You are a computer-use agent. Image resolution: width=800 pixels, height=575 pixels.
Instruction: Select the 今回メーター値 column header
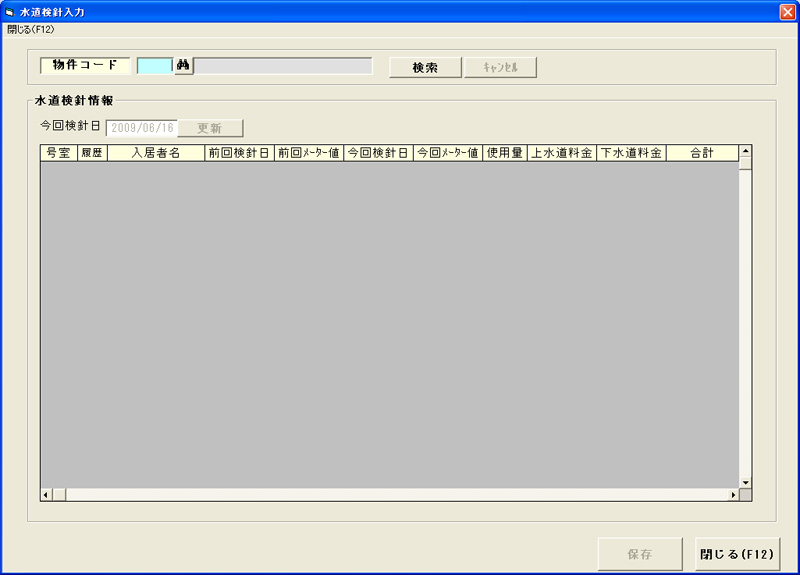tap(448, 153)
